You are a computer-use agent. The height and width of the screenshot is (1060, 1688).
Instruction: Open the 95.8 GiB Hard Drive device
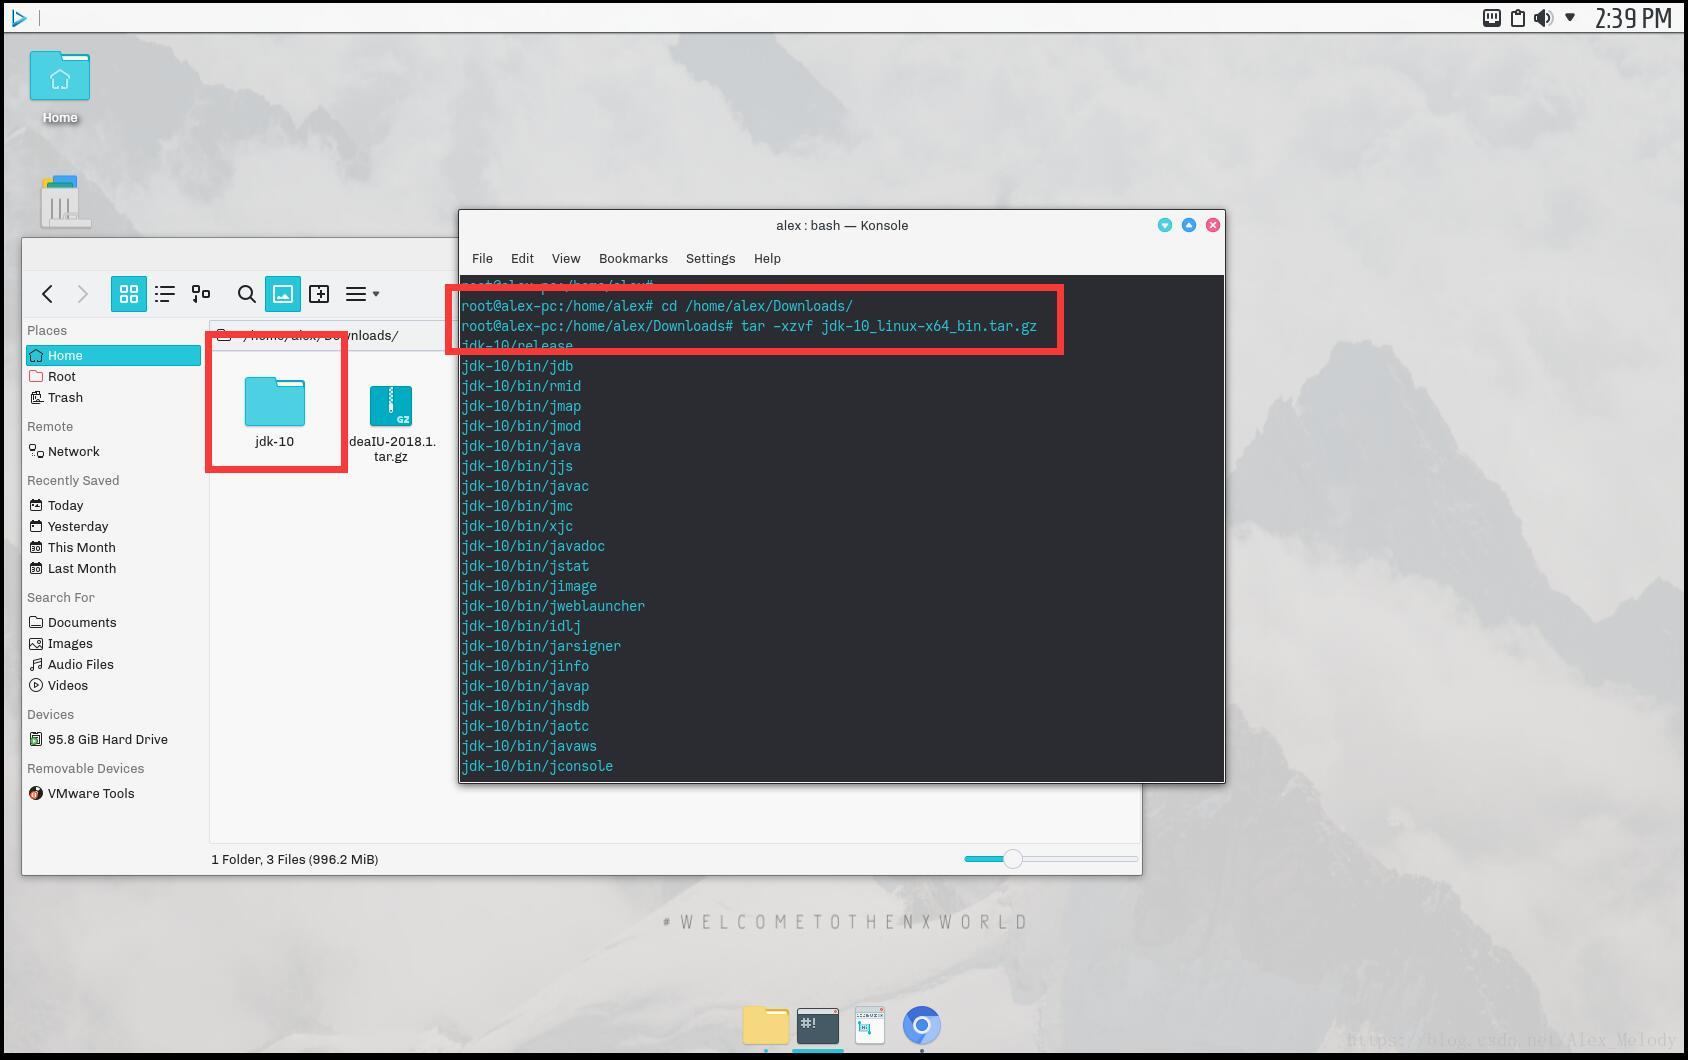pyautogui.click(x=113, y=739)
